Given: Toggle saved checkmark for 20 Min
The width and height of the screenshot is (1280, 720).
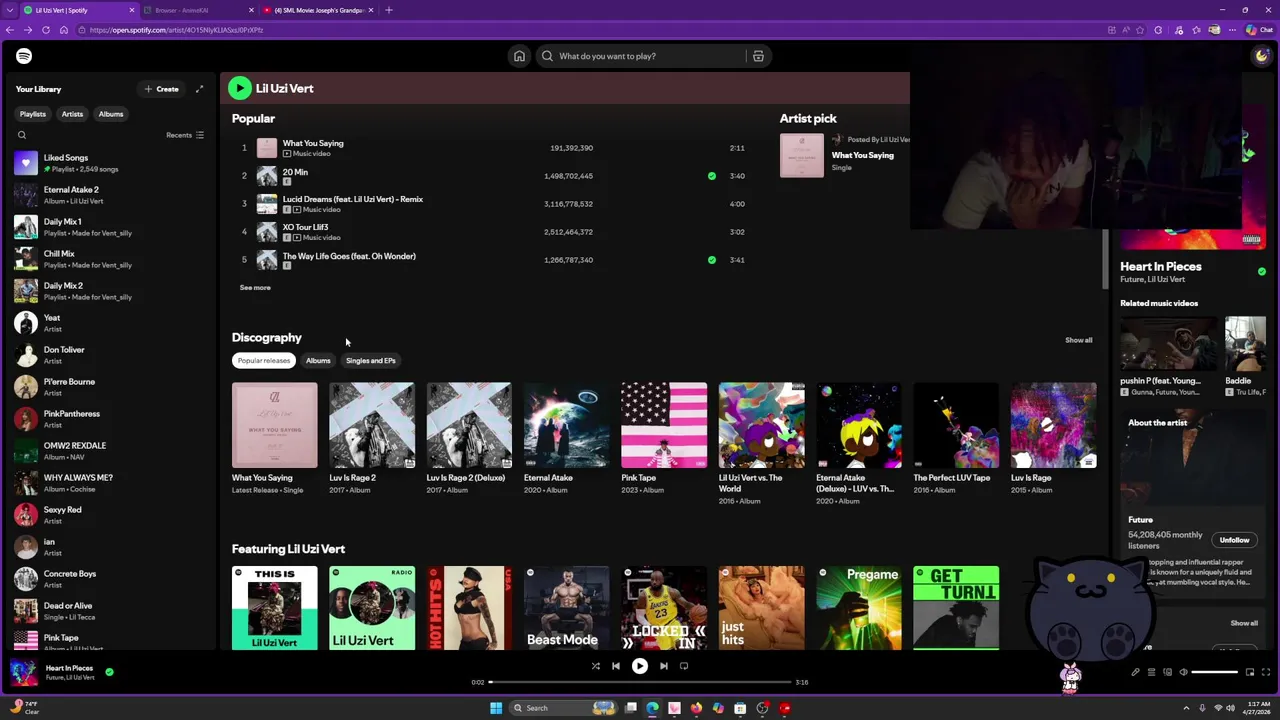Looking at the screenshot, I should (712, 176).
